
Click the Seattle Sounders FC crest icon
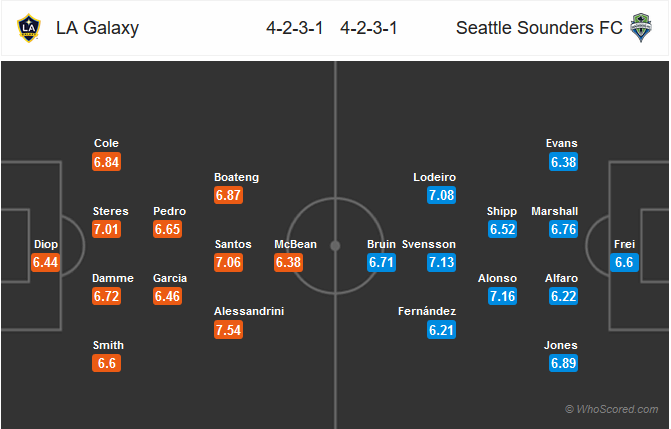(641, 28)
